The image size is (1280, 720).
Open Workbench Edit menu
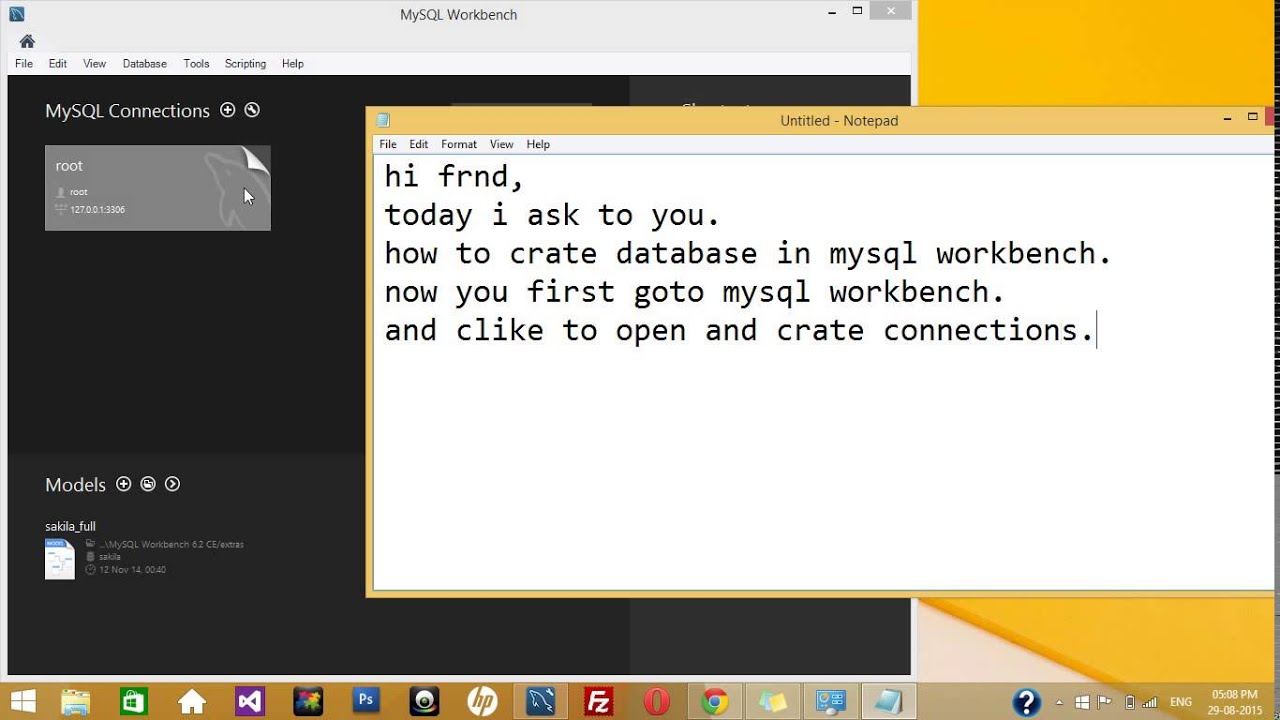[x=58, y=63]
